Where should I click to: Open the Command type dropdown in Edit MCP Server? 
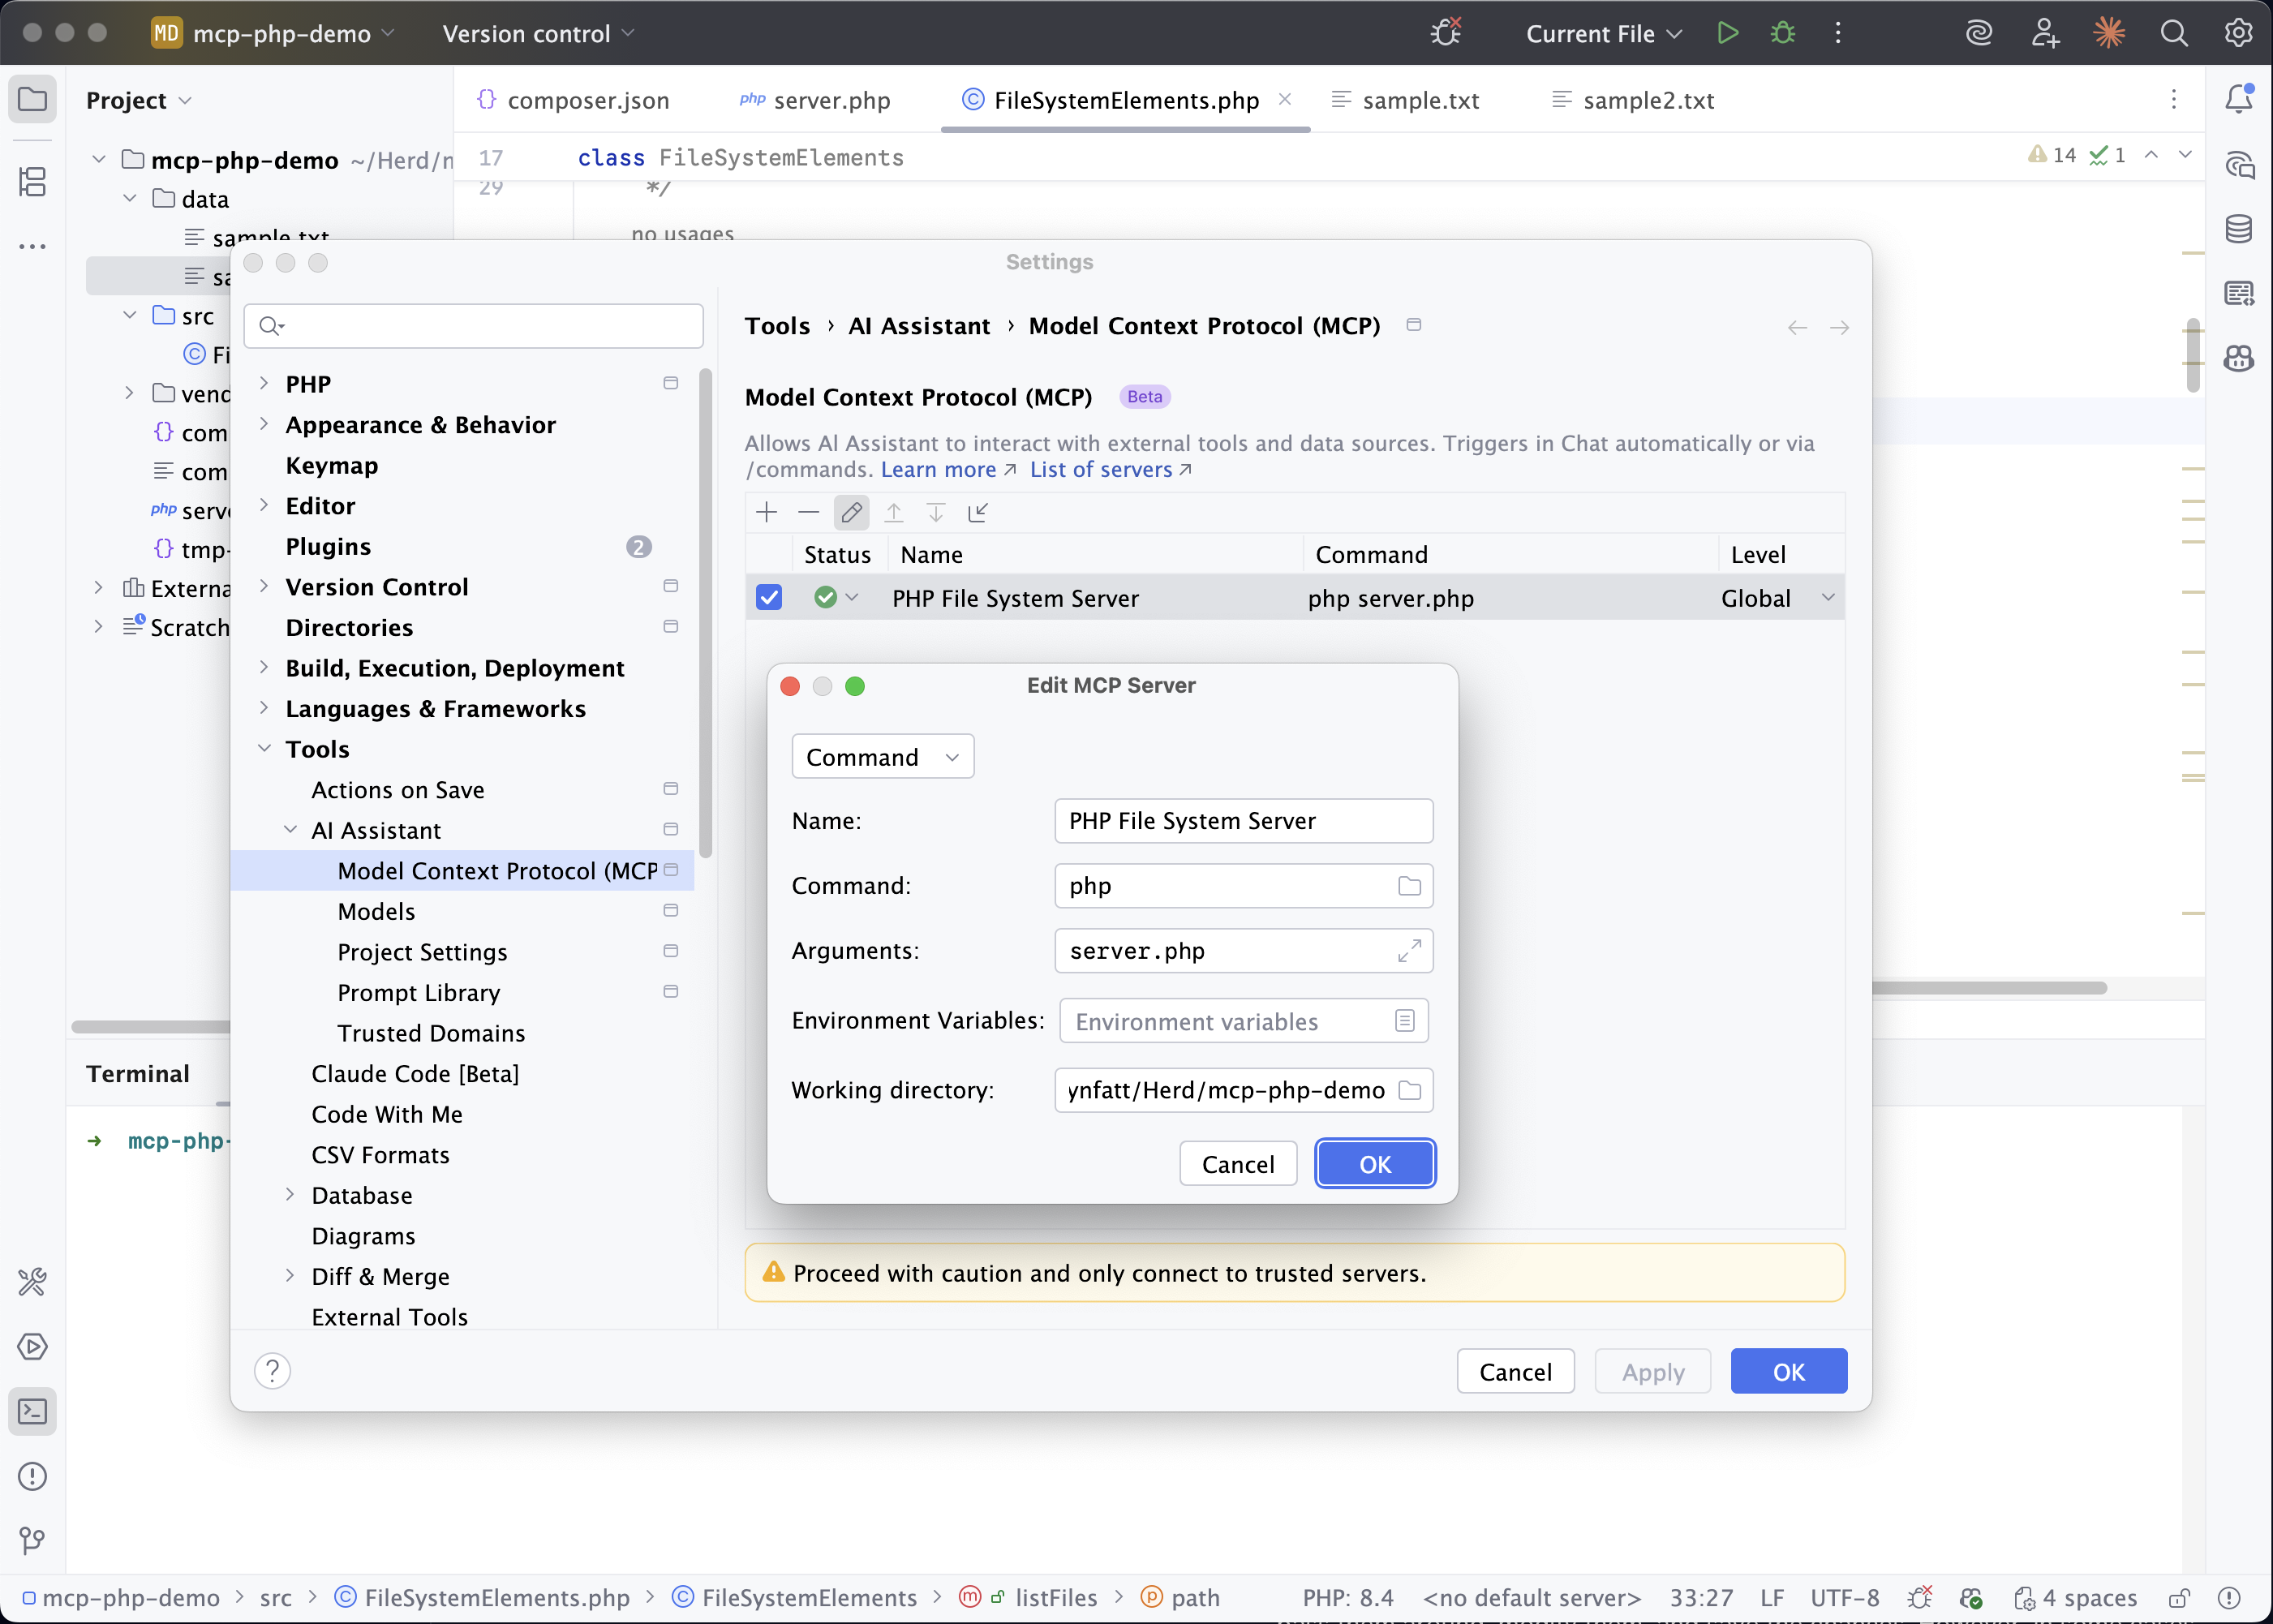click(883, 757)
